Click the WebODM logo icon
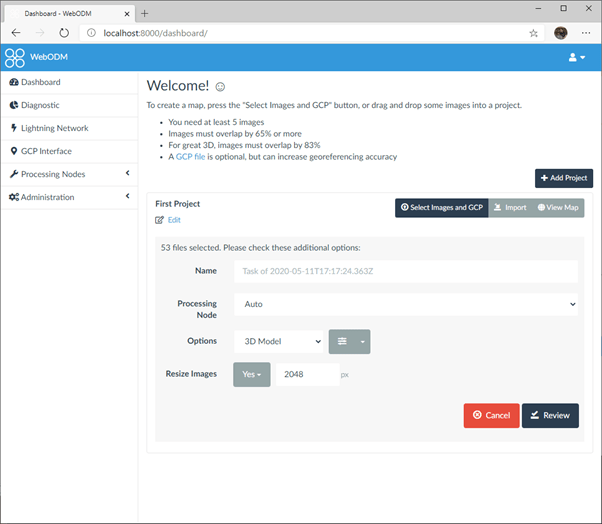 pyautogui.click(x=15, y=57)
